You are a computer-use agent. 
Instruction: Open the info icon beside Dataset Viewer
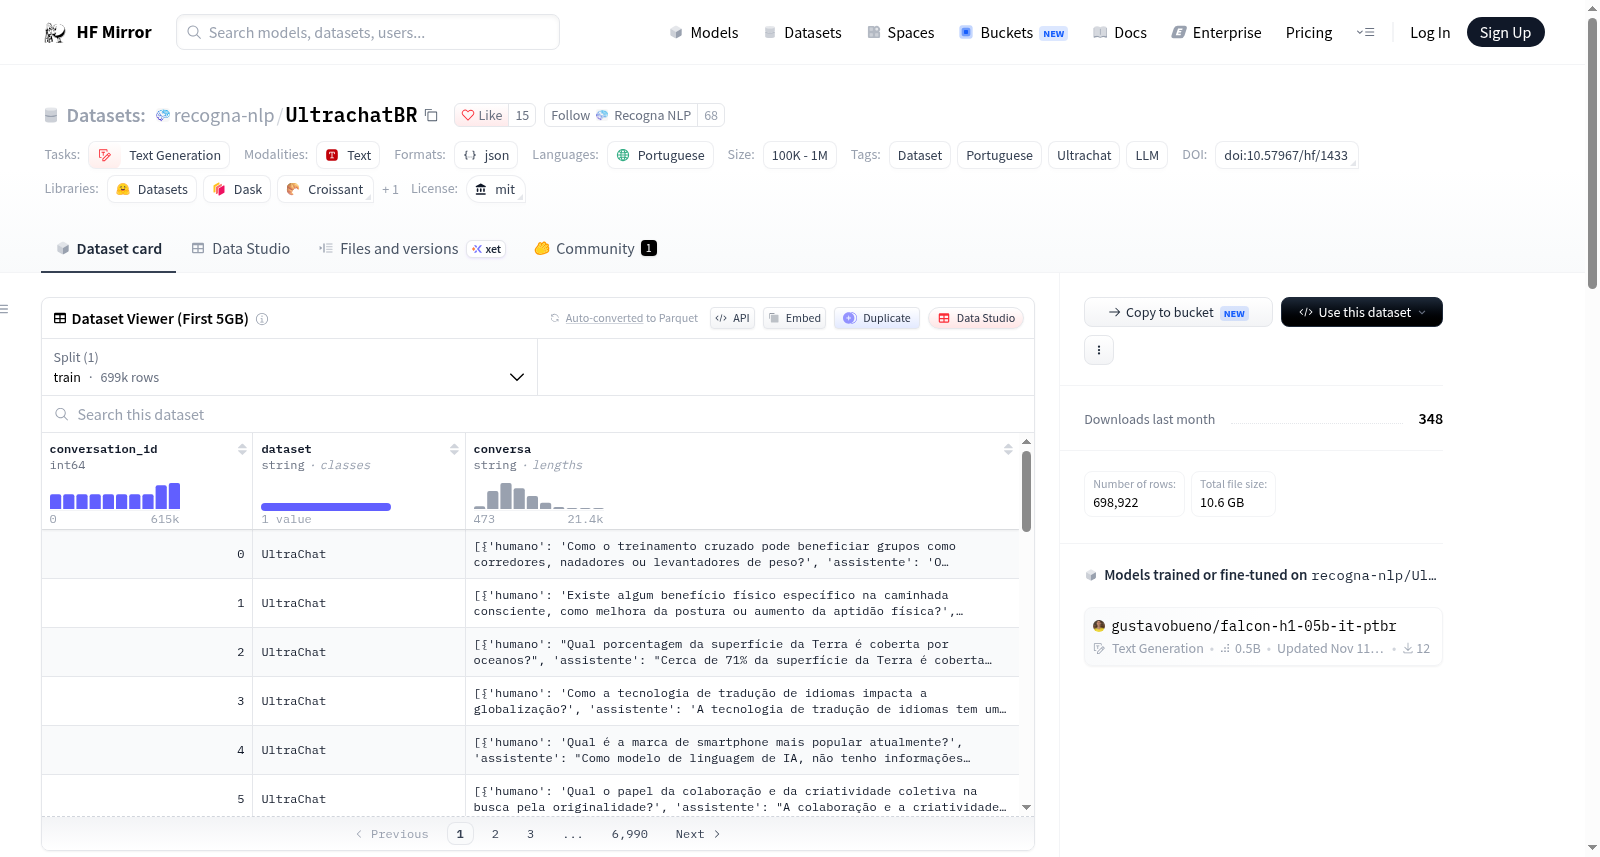262,319
